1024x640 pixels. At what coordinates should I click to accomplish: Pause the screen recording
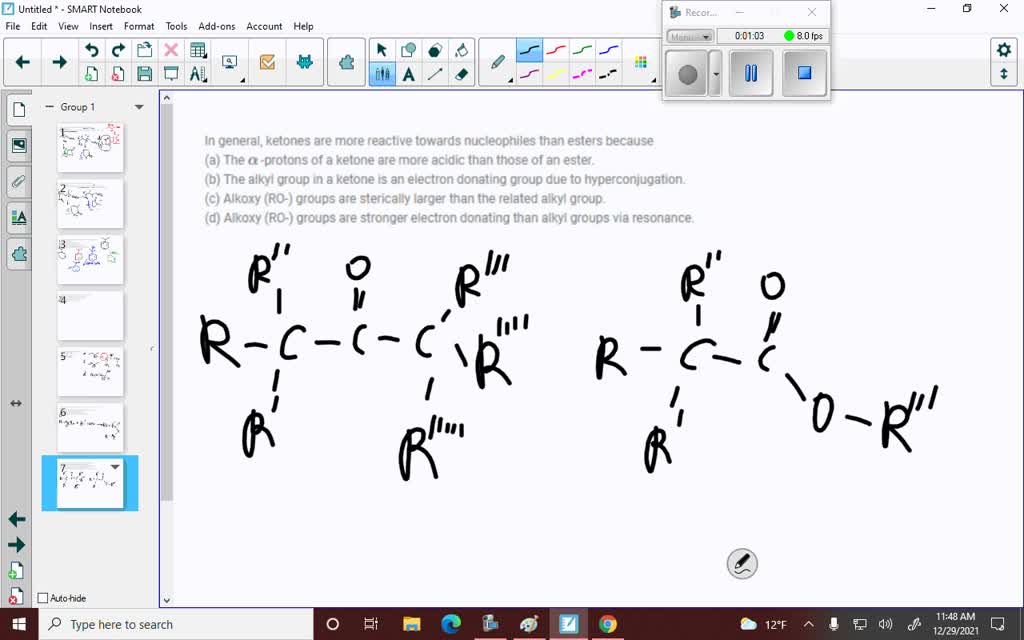751,73
